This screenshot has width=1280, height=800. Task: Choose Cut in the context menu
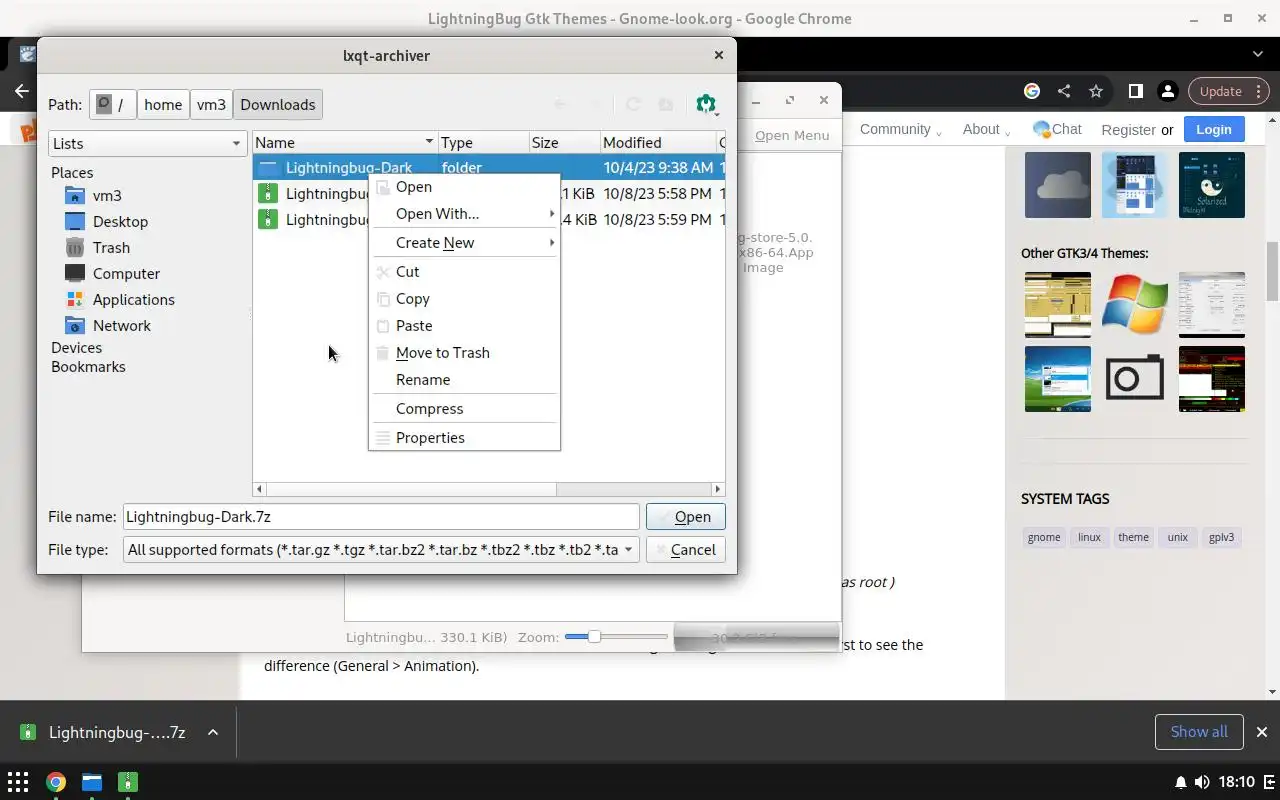[x=464, y=271]
